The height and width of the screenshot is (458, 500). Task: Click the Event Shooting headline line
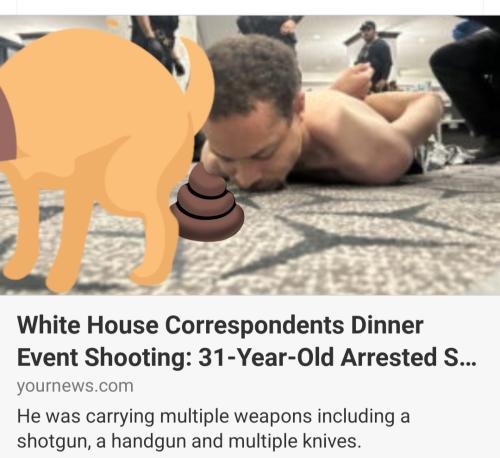pos(247,357)
